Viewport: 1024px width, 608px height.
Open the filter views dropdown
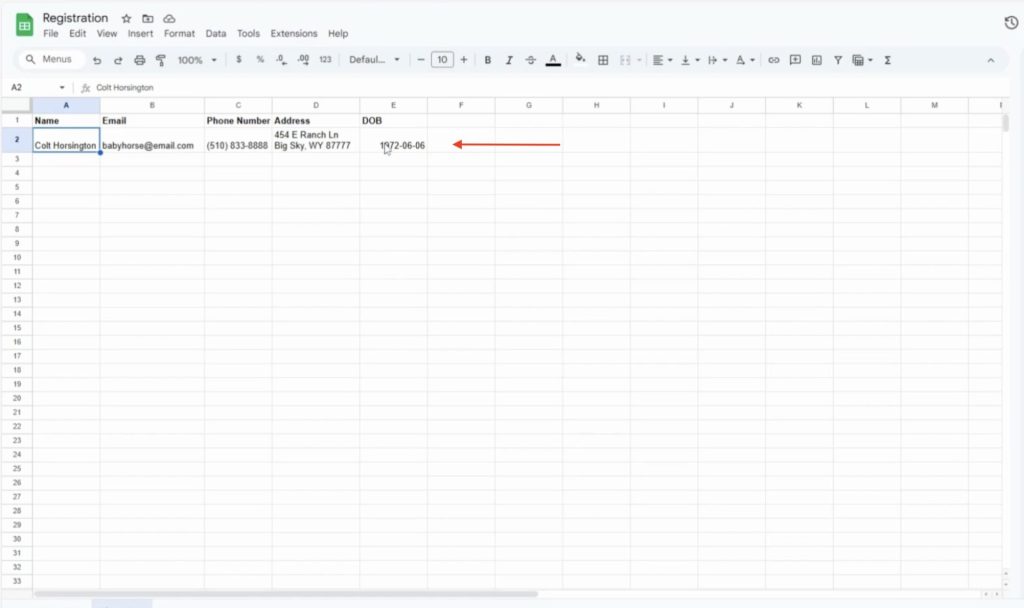(862, 60)
